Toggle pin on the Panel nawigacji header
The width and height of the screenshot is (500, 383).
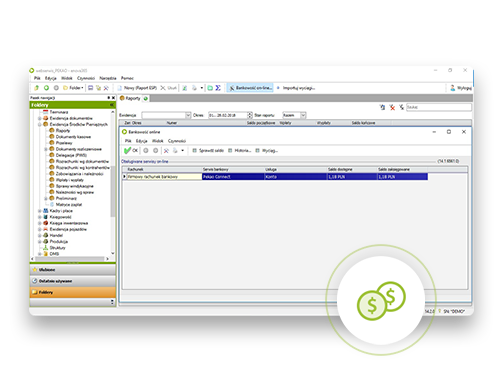pyautogui.click(x=109, y=98)
